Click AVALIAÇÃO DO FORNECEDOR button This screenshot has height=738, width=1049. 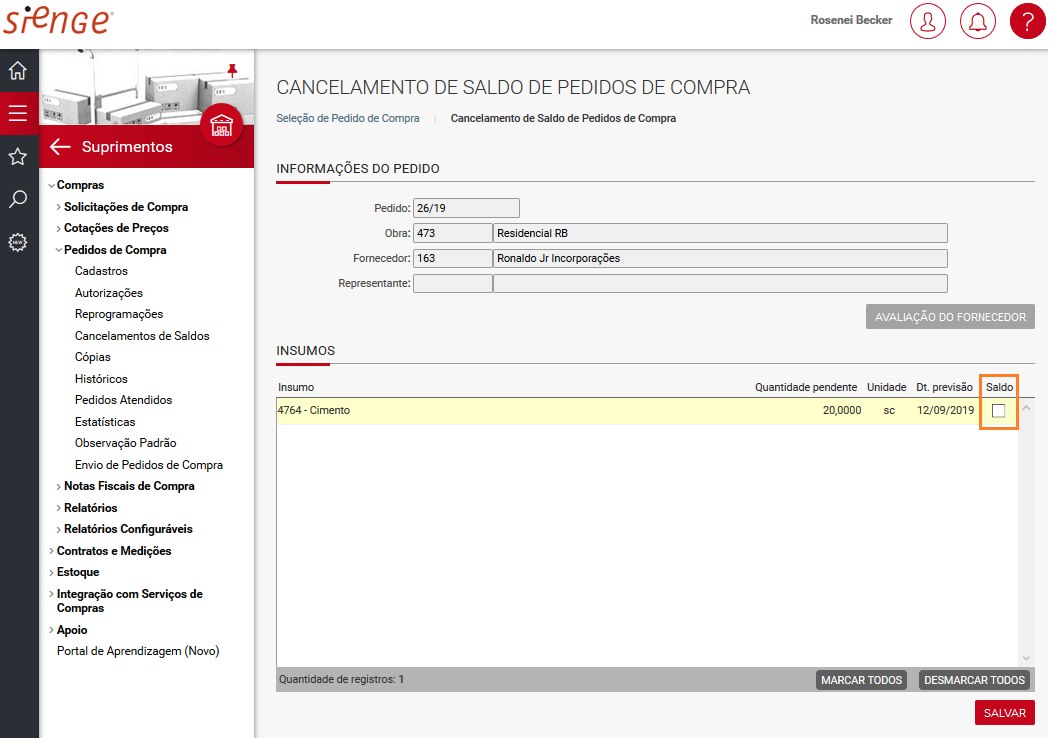(x=950, y=317)
